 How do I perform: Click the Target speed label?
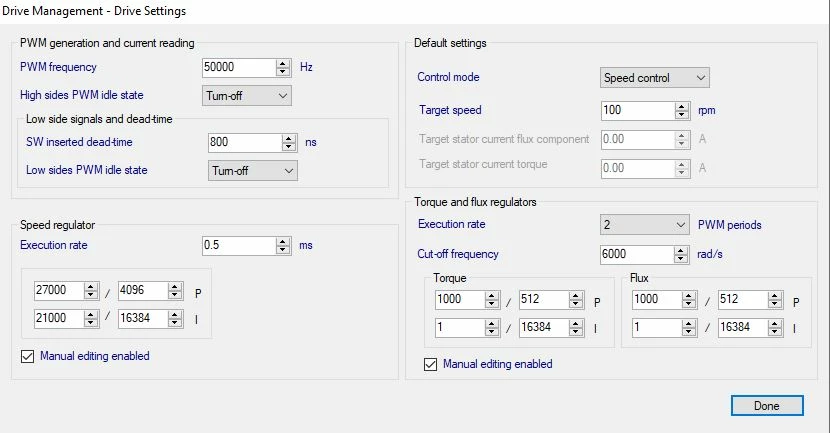coord(450,110)
